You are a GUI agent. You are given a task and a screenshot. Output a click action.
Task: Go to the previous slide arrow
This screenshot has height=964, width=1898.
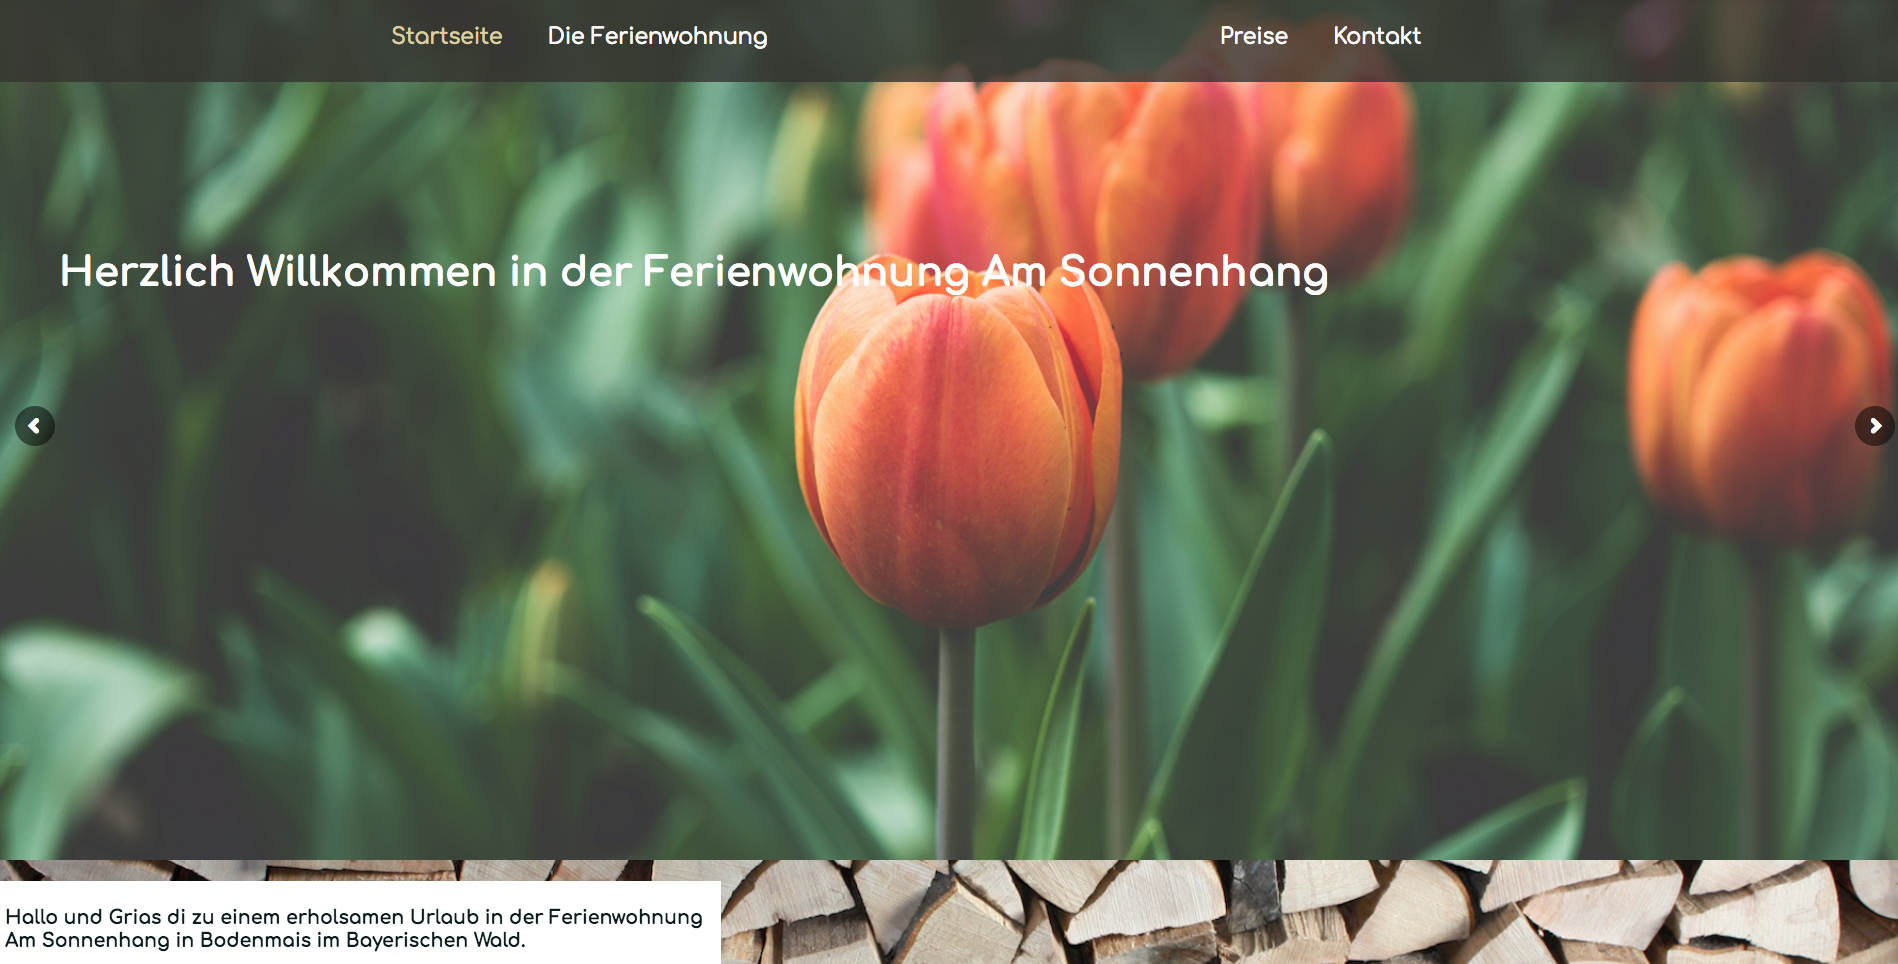click(35, 426)
